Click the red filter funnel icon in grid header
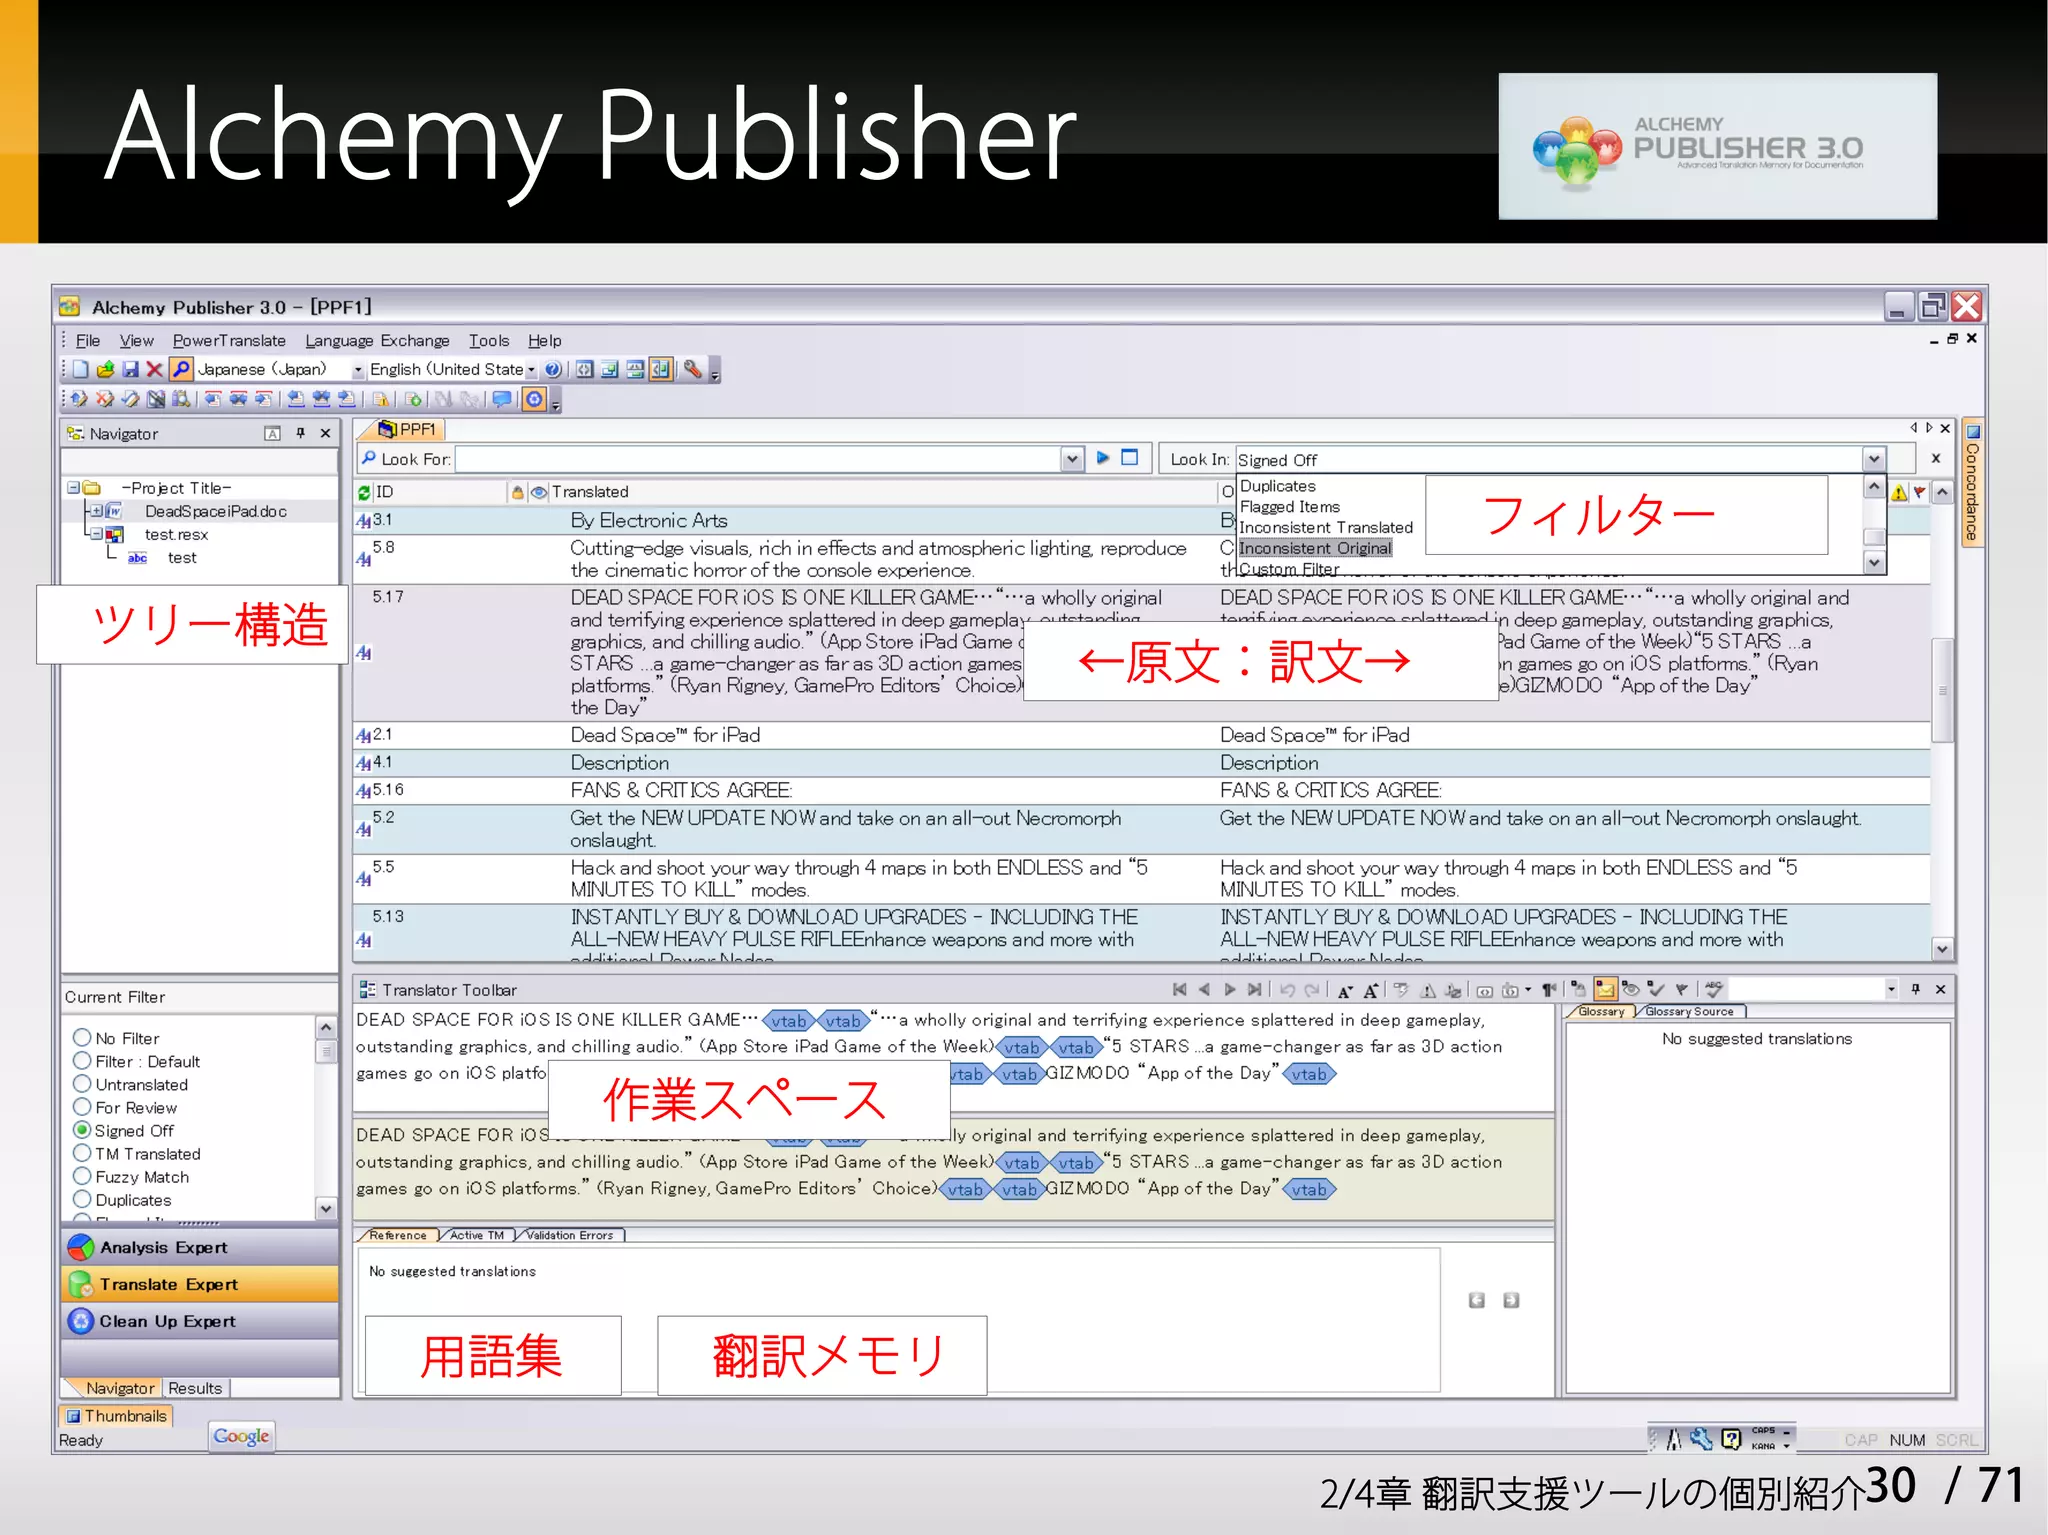This screenshot has width=2048, height=1535. click(x=1919, y=492)
